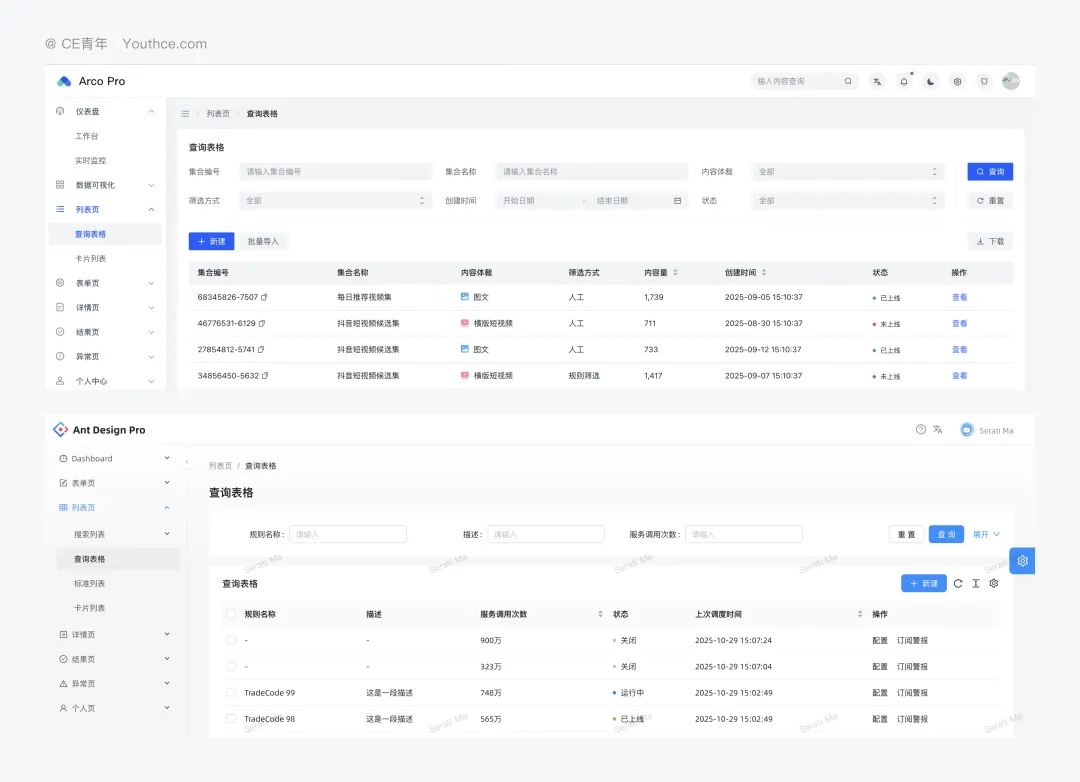Expand the search form via 展开 link
The width and height of the screenshot is (1080, 782).
(x=986, y=535)
